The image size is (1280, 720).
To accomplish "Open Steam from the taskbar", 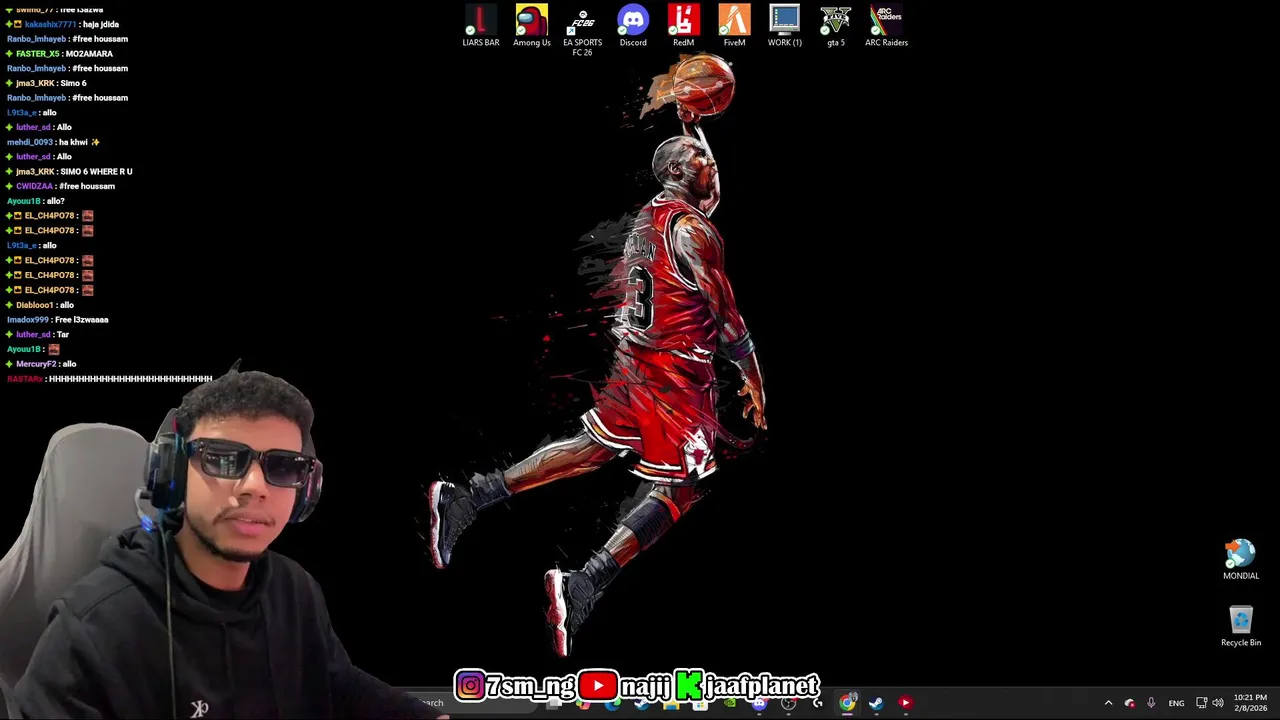I will [876, 703].
